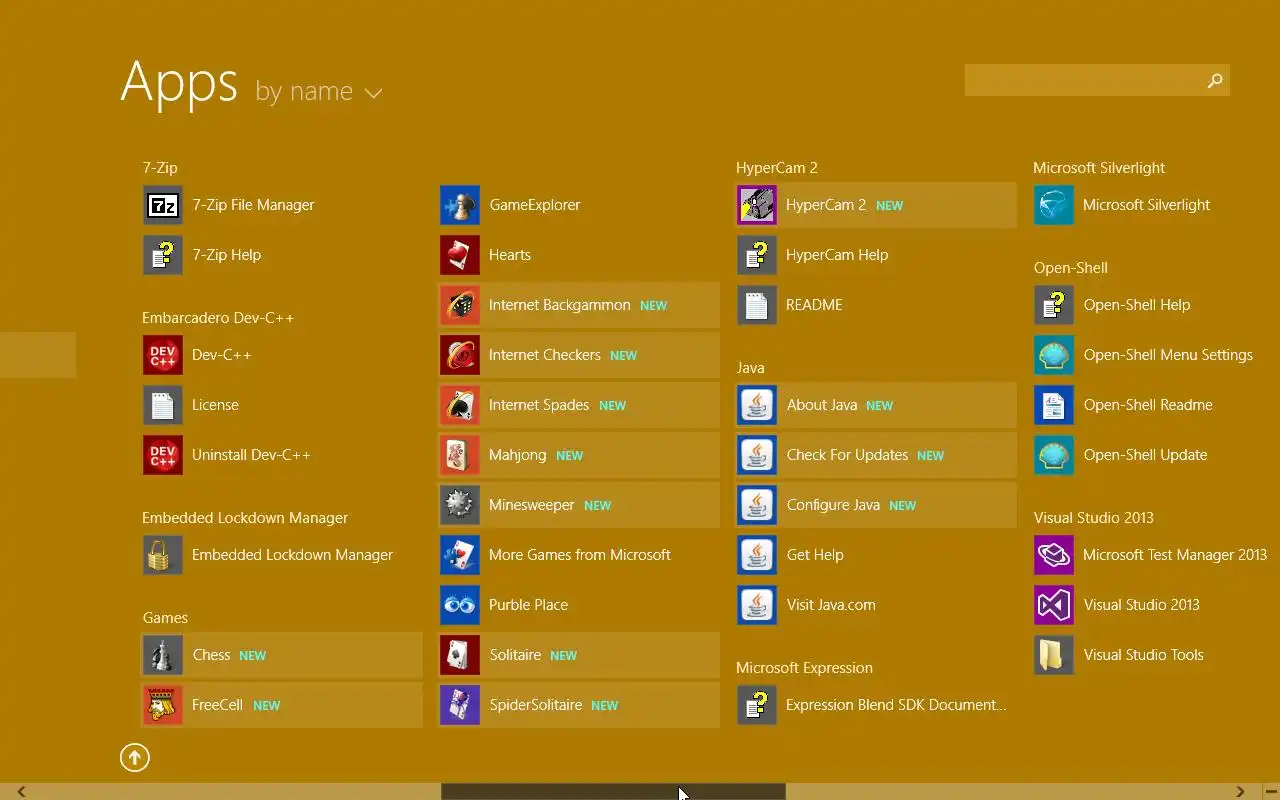
Task: Launch 7-Zip Help icon
Action: point(163,255)
